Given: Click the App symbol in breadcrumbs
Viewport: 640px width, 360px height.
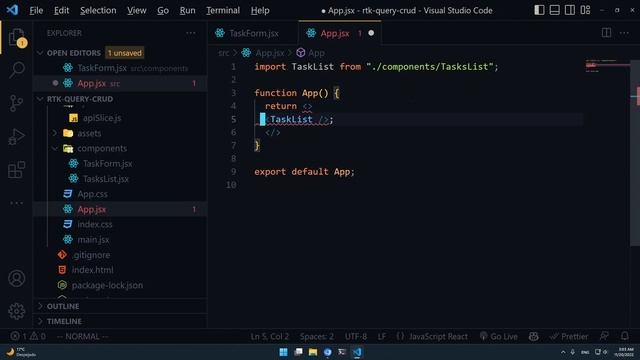Looking at the screenshot, I should tap(316, 53).
